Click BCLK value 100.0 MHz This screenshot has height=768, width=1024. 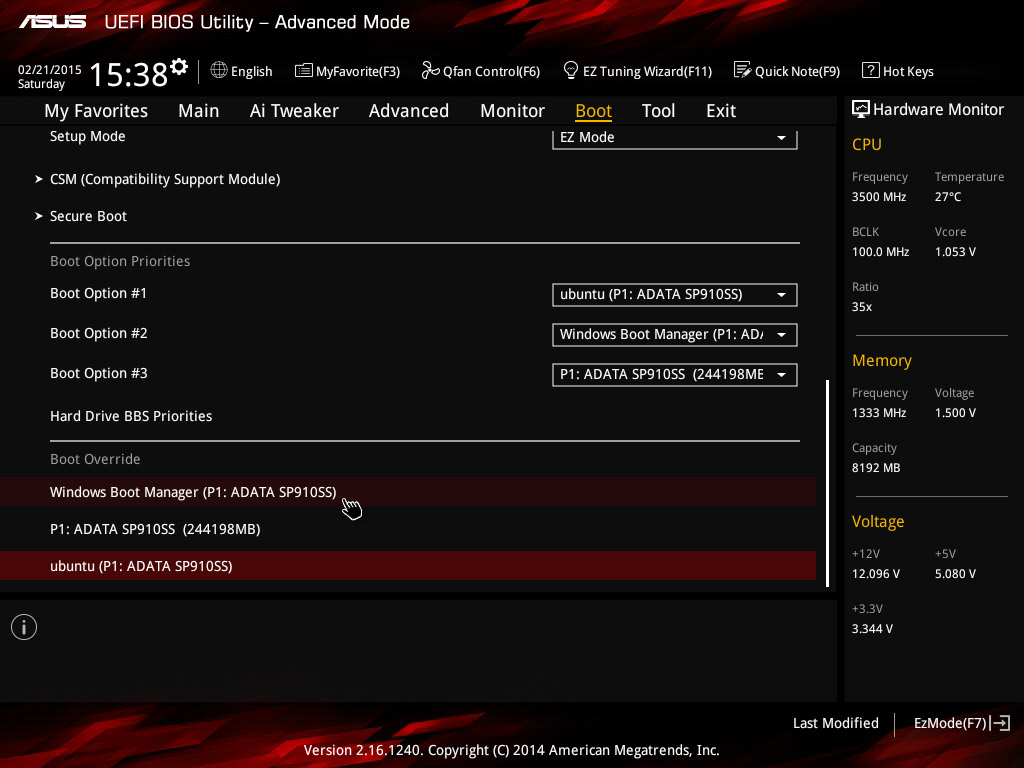click(x=880, y=251)
